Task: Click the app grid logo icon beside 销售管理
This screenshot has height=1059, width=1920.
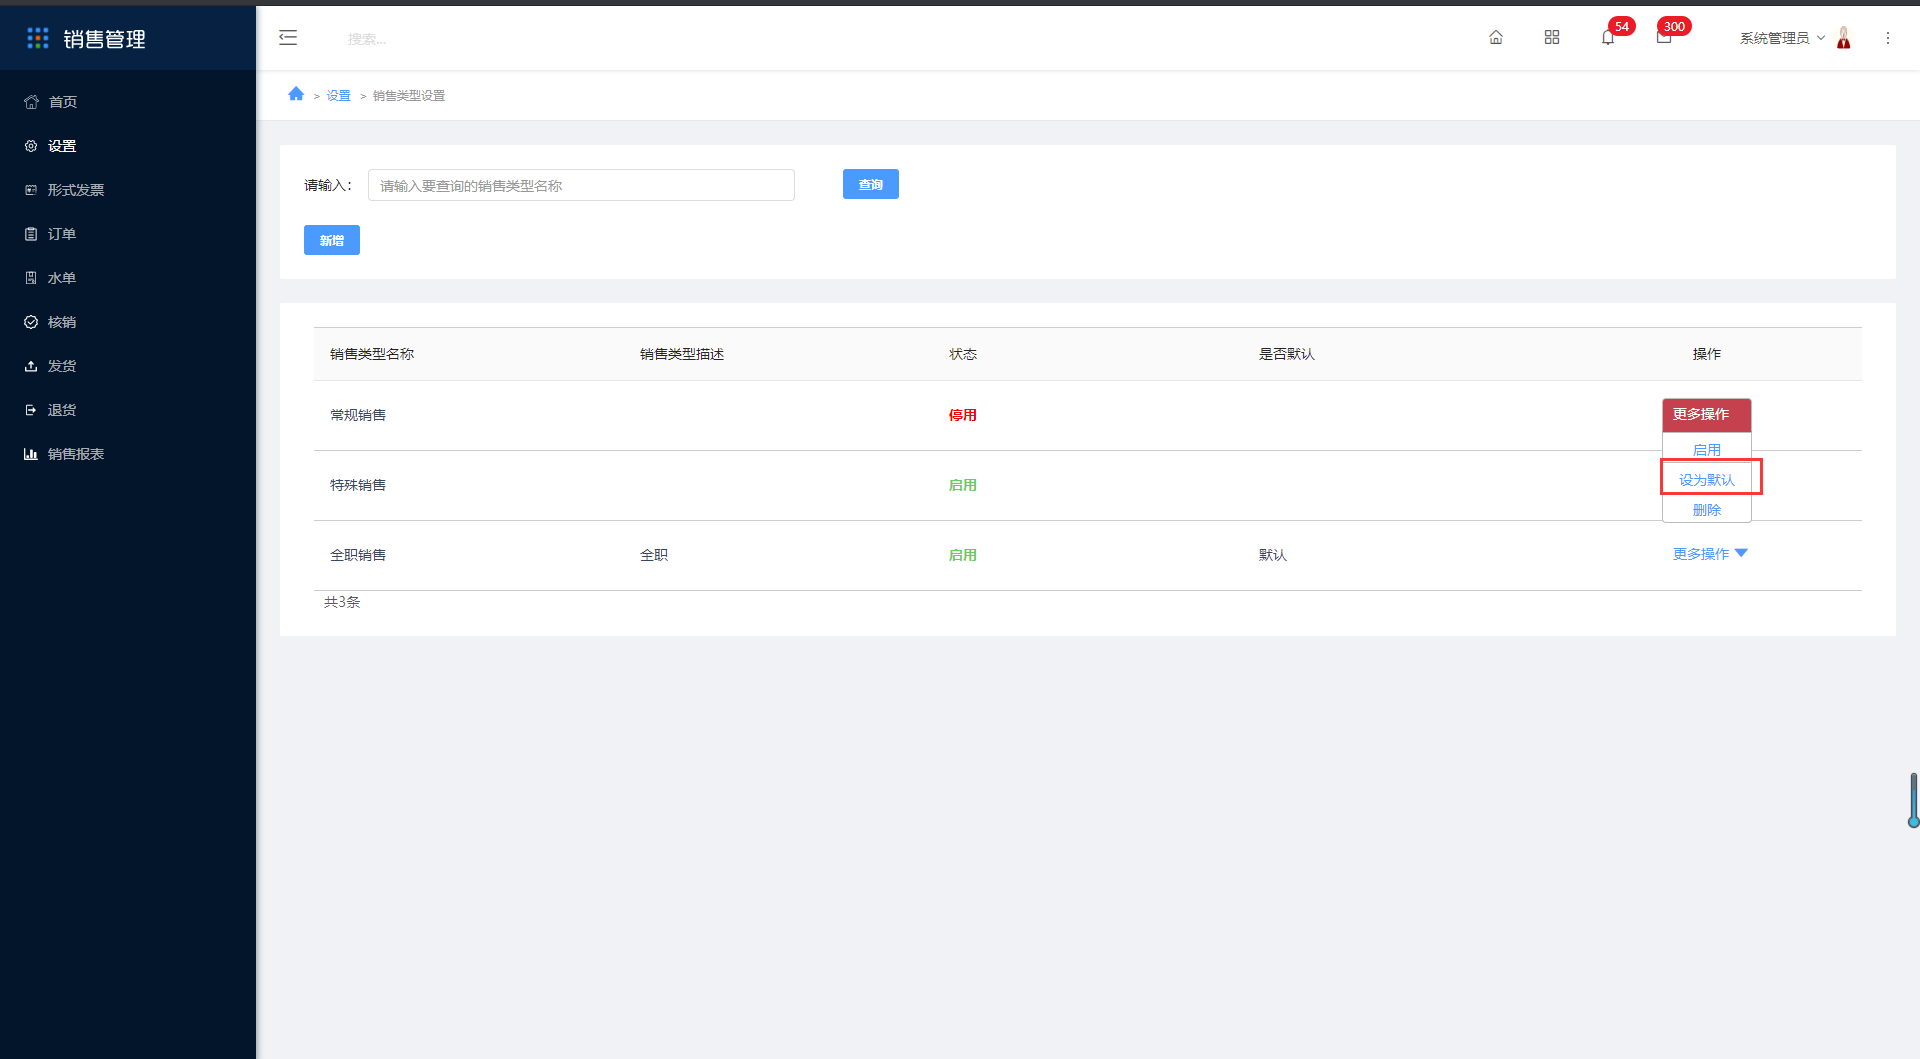Action: tap(38, 38)
